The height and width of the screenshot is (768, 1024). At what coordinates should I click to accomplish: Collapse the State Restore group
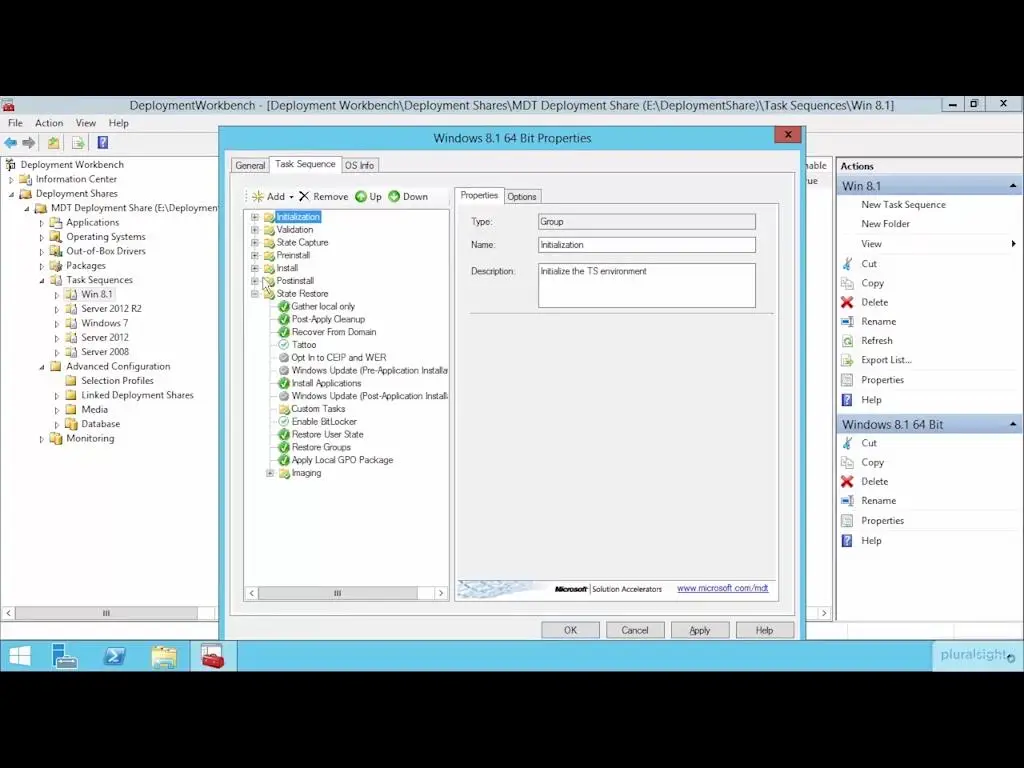255,294
